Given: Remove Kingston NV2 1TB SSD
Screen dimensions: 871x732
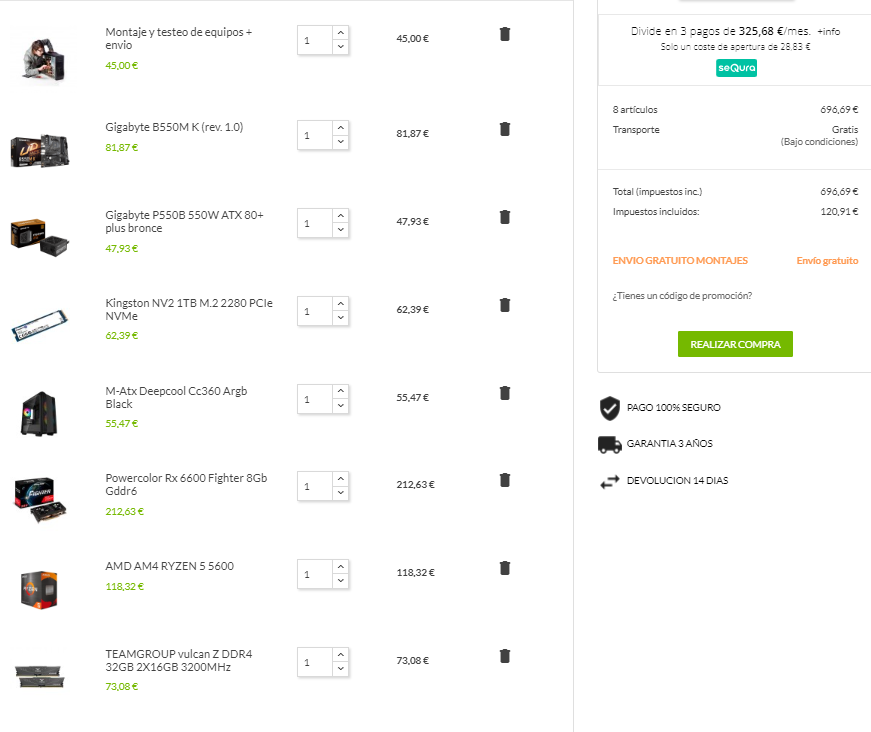Looking at the screenshot, I should (x=505, y=305).
